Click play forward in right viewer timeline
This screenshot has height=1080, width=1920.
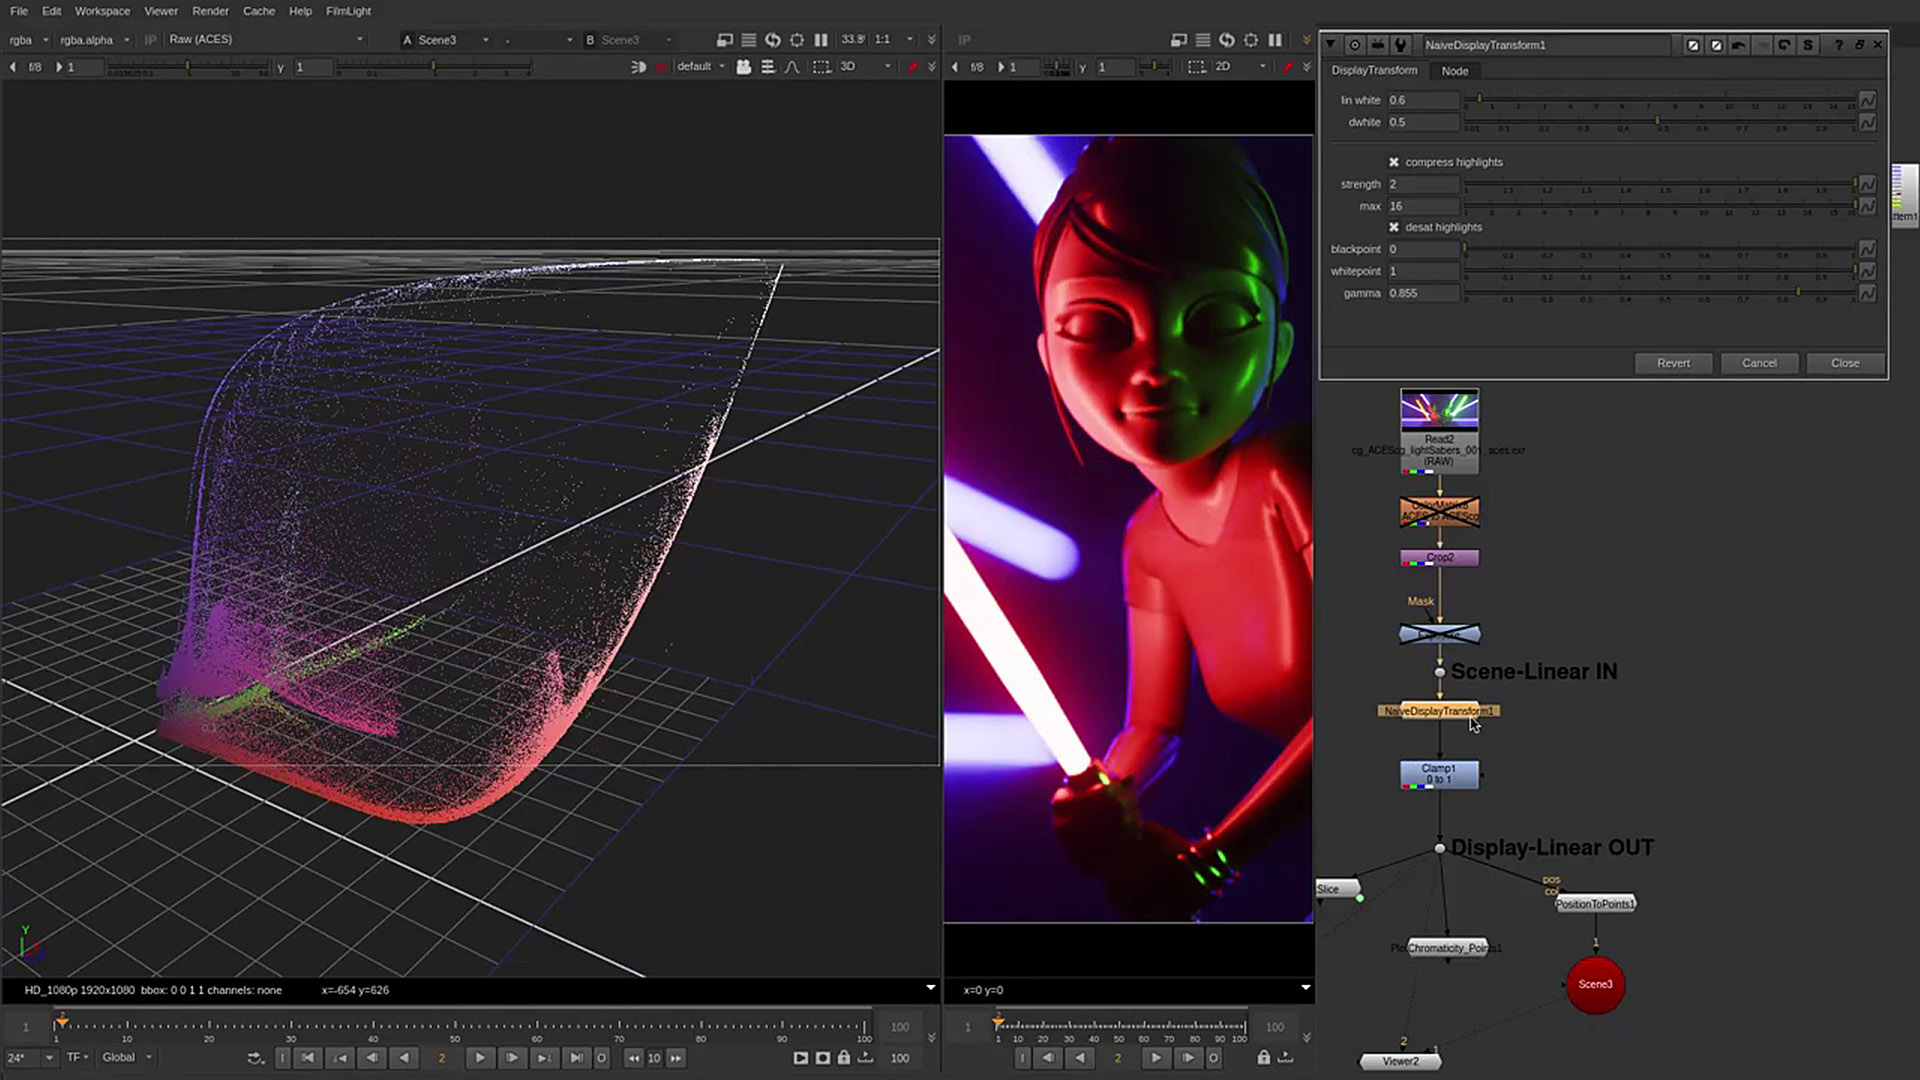tap(1156, 1058)
